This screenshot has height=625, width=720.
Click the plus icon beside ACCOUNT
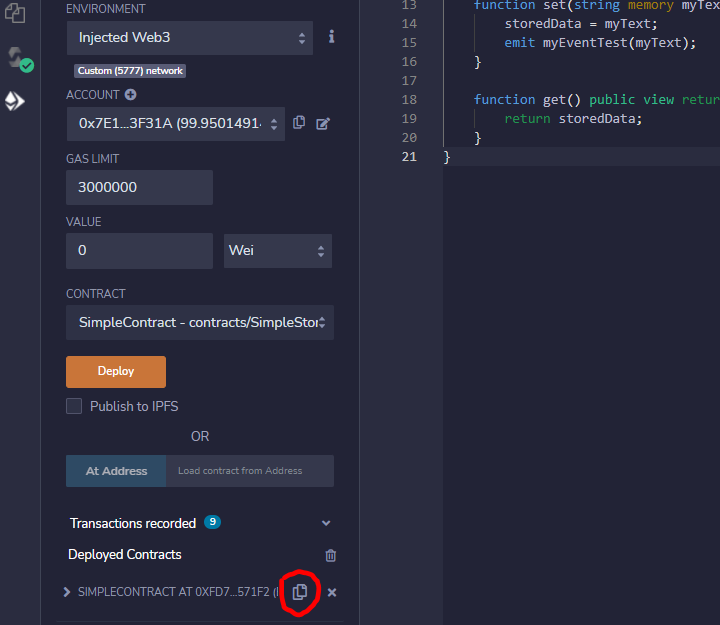tap(130, 95)
